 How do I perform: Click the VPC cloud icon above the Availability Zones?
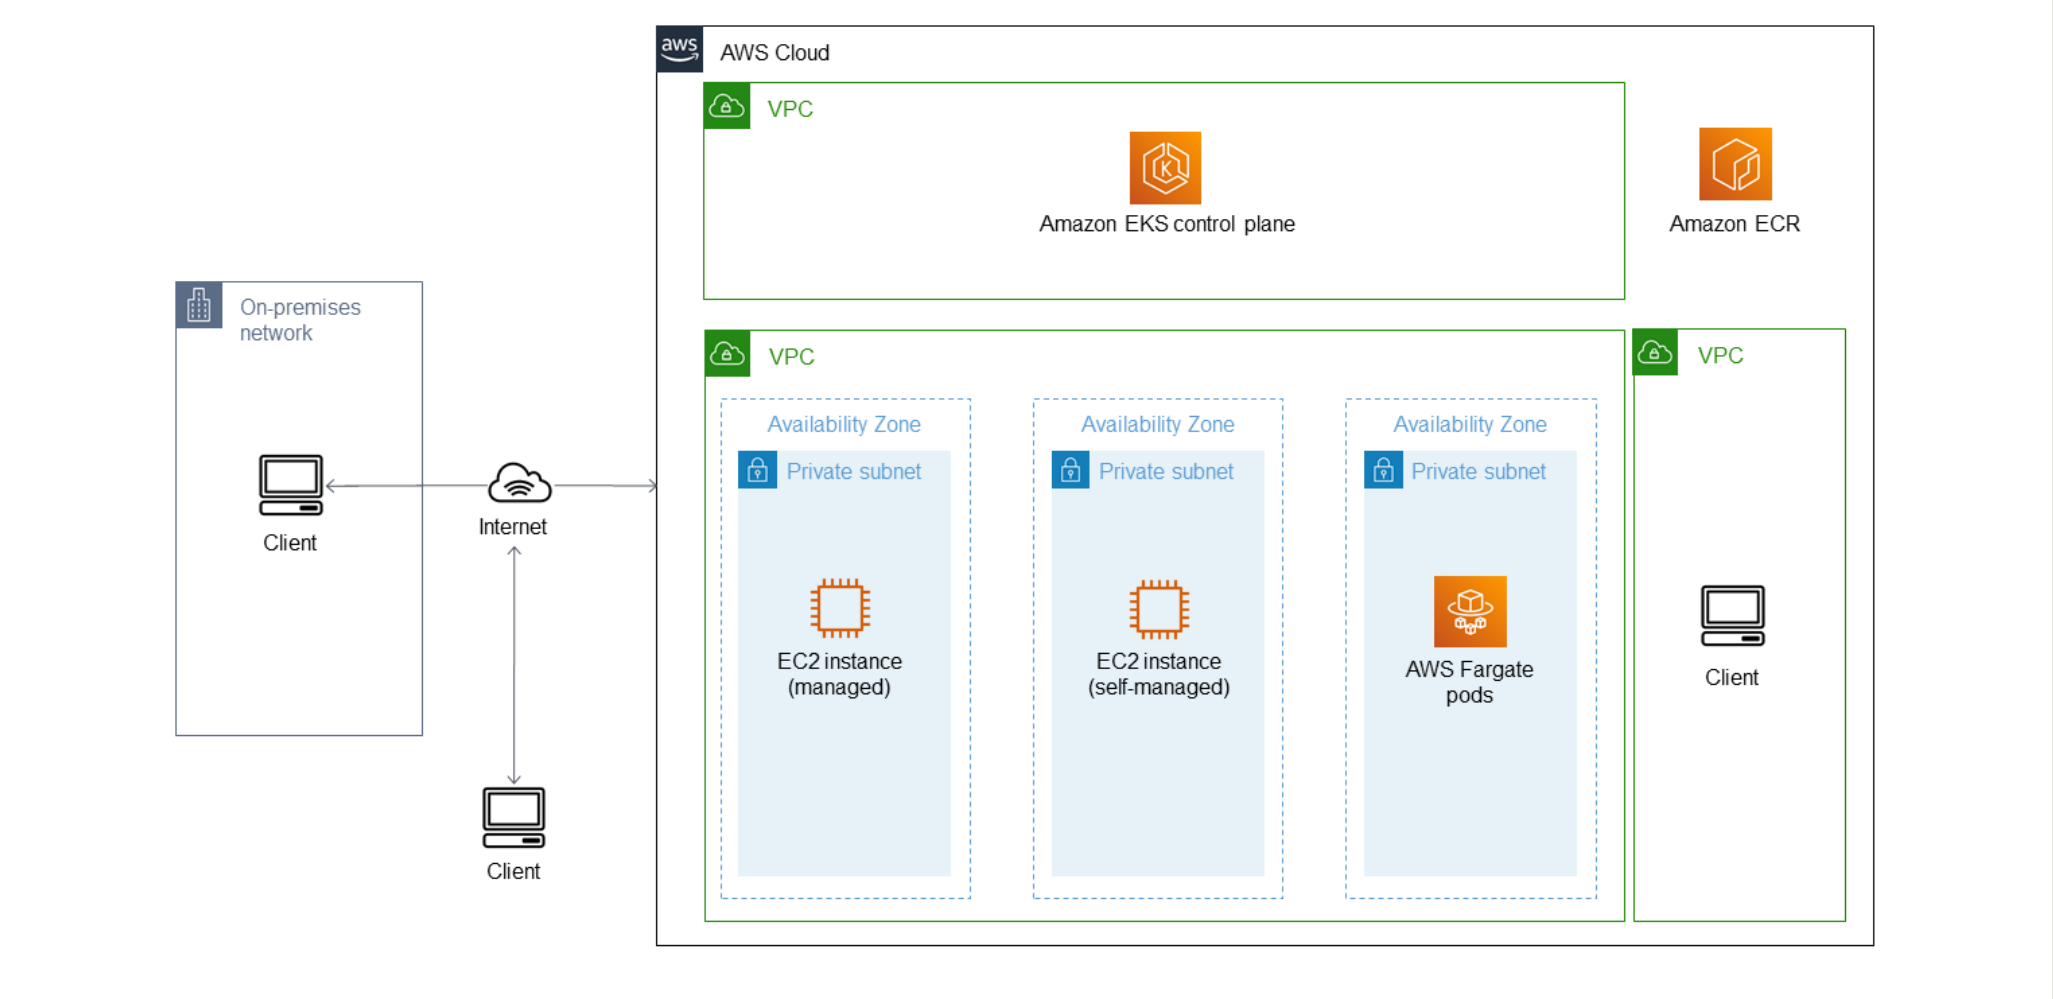pos(728,354)
